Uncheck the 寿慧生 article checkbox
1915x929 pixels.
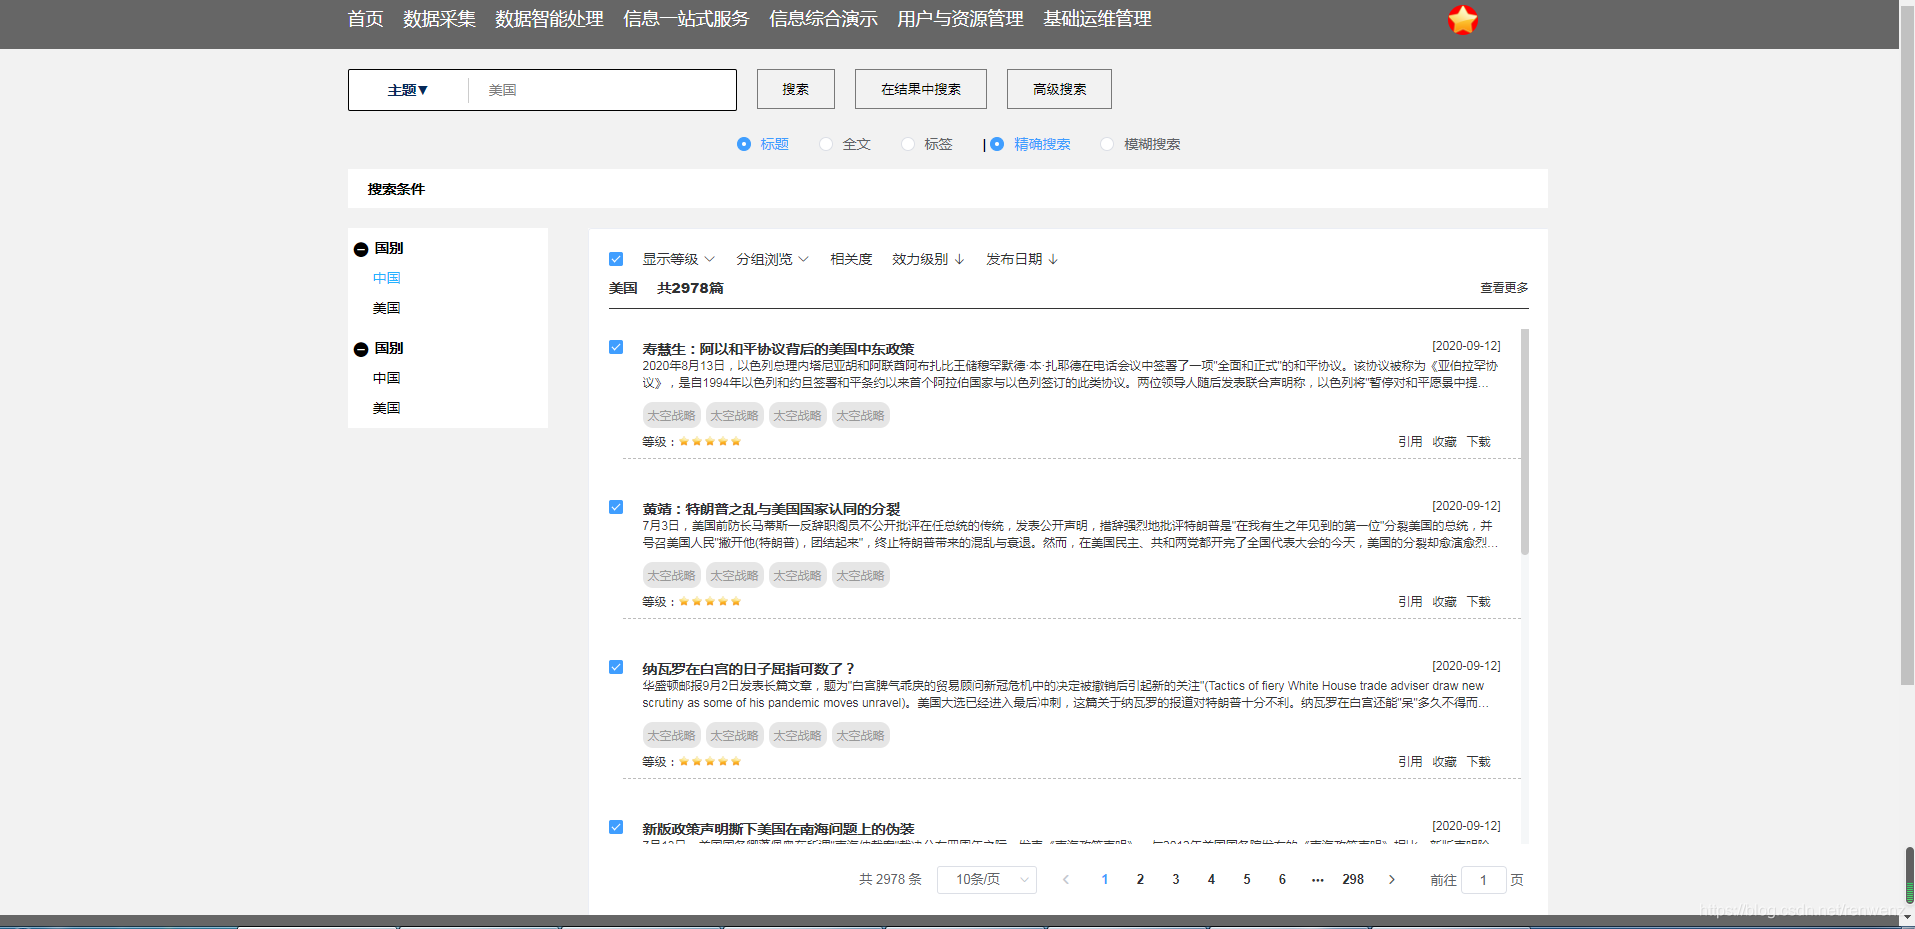point(616,347)
